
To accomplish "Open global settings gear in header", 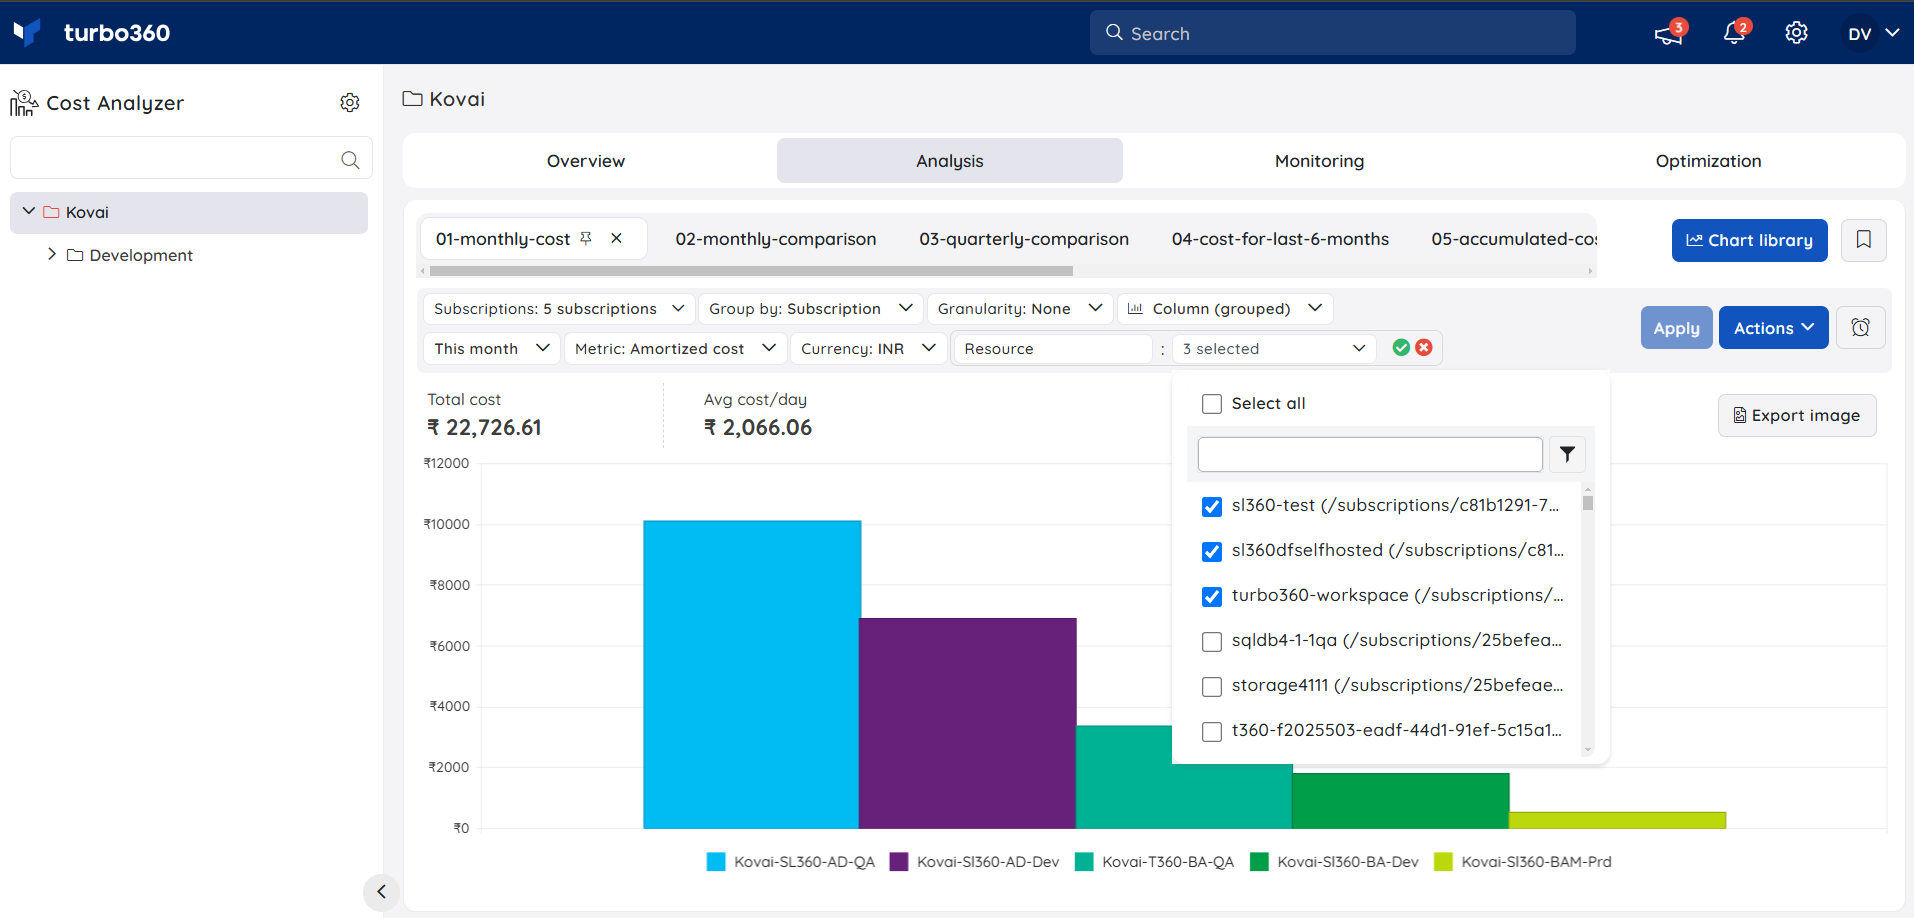I will [x=1796, y=33].
